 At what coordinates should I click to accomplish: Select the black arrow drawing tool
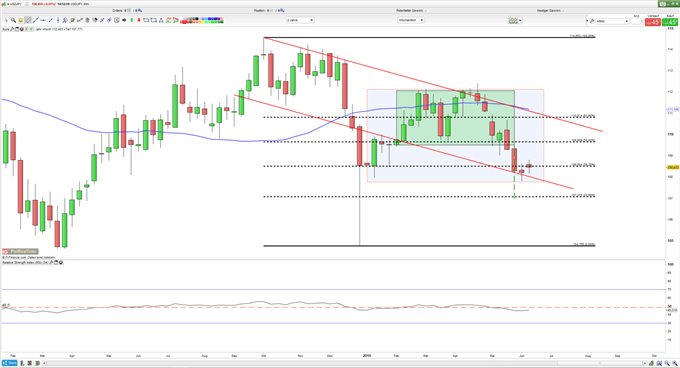(124, 20)
